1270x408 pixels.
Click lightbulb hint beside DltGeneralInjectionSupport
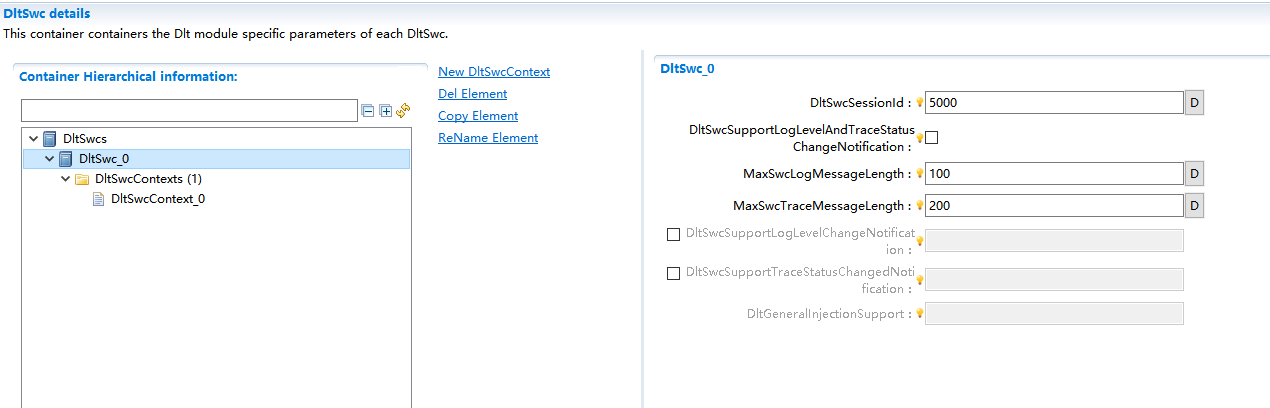(920, 314)
